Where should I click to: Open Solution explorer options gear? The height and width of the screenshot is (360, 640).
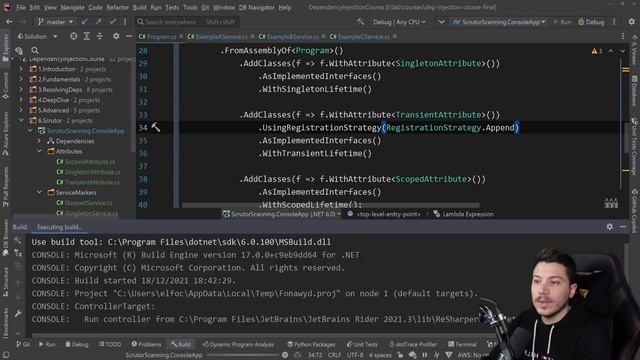pyautogui.click(x=116, y=36)
